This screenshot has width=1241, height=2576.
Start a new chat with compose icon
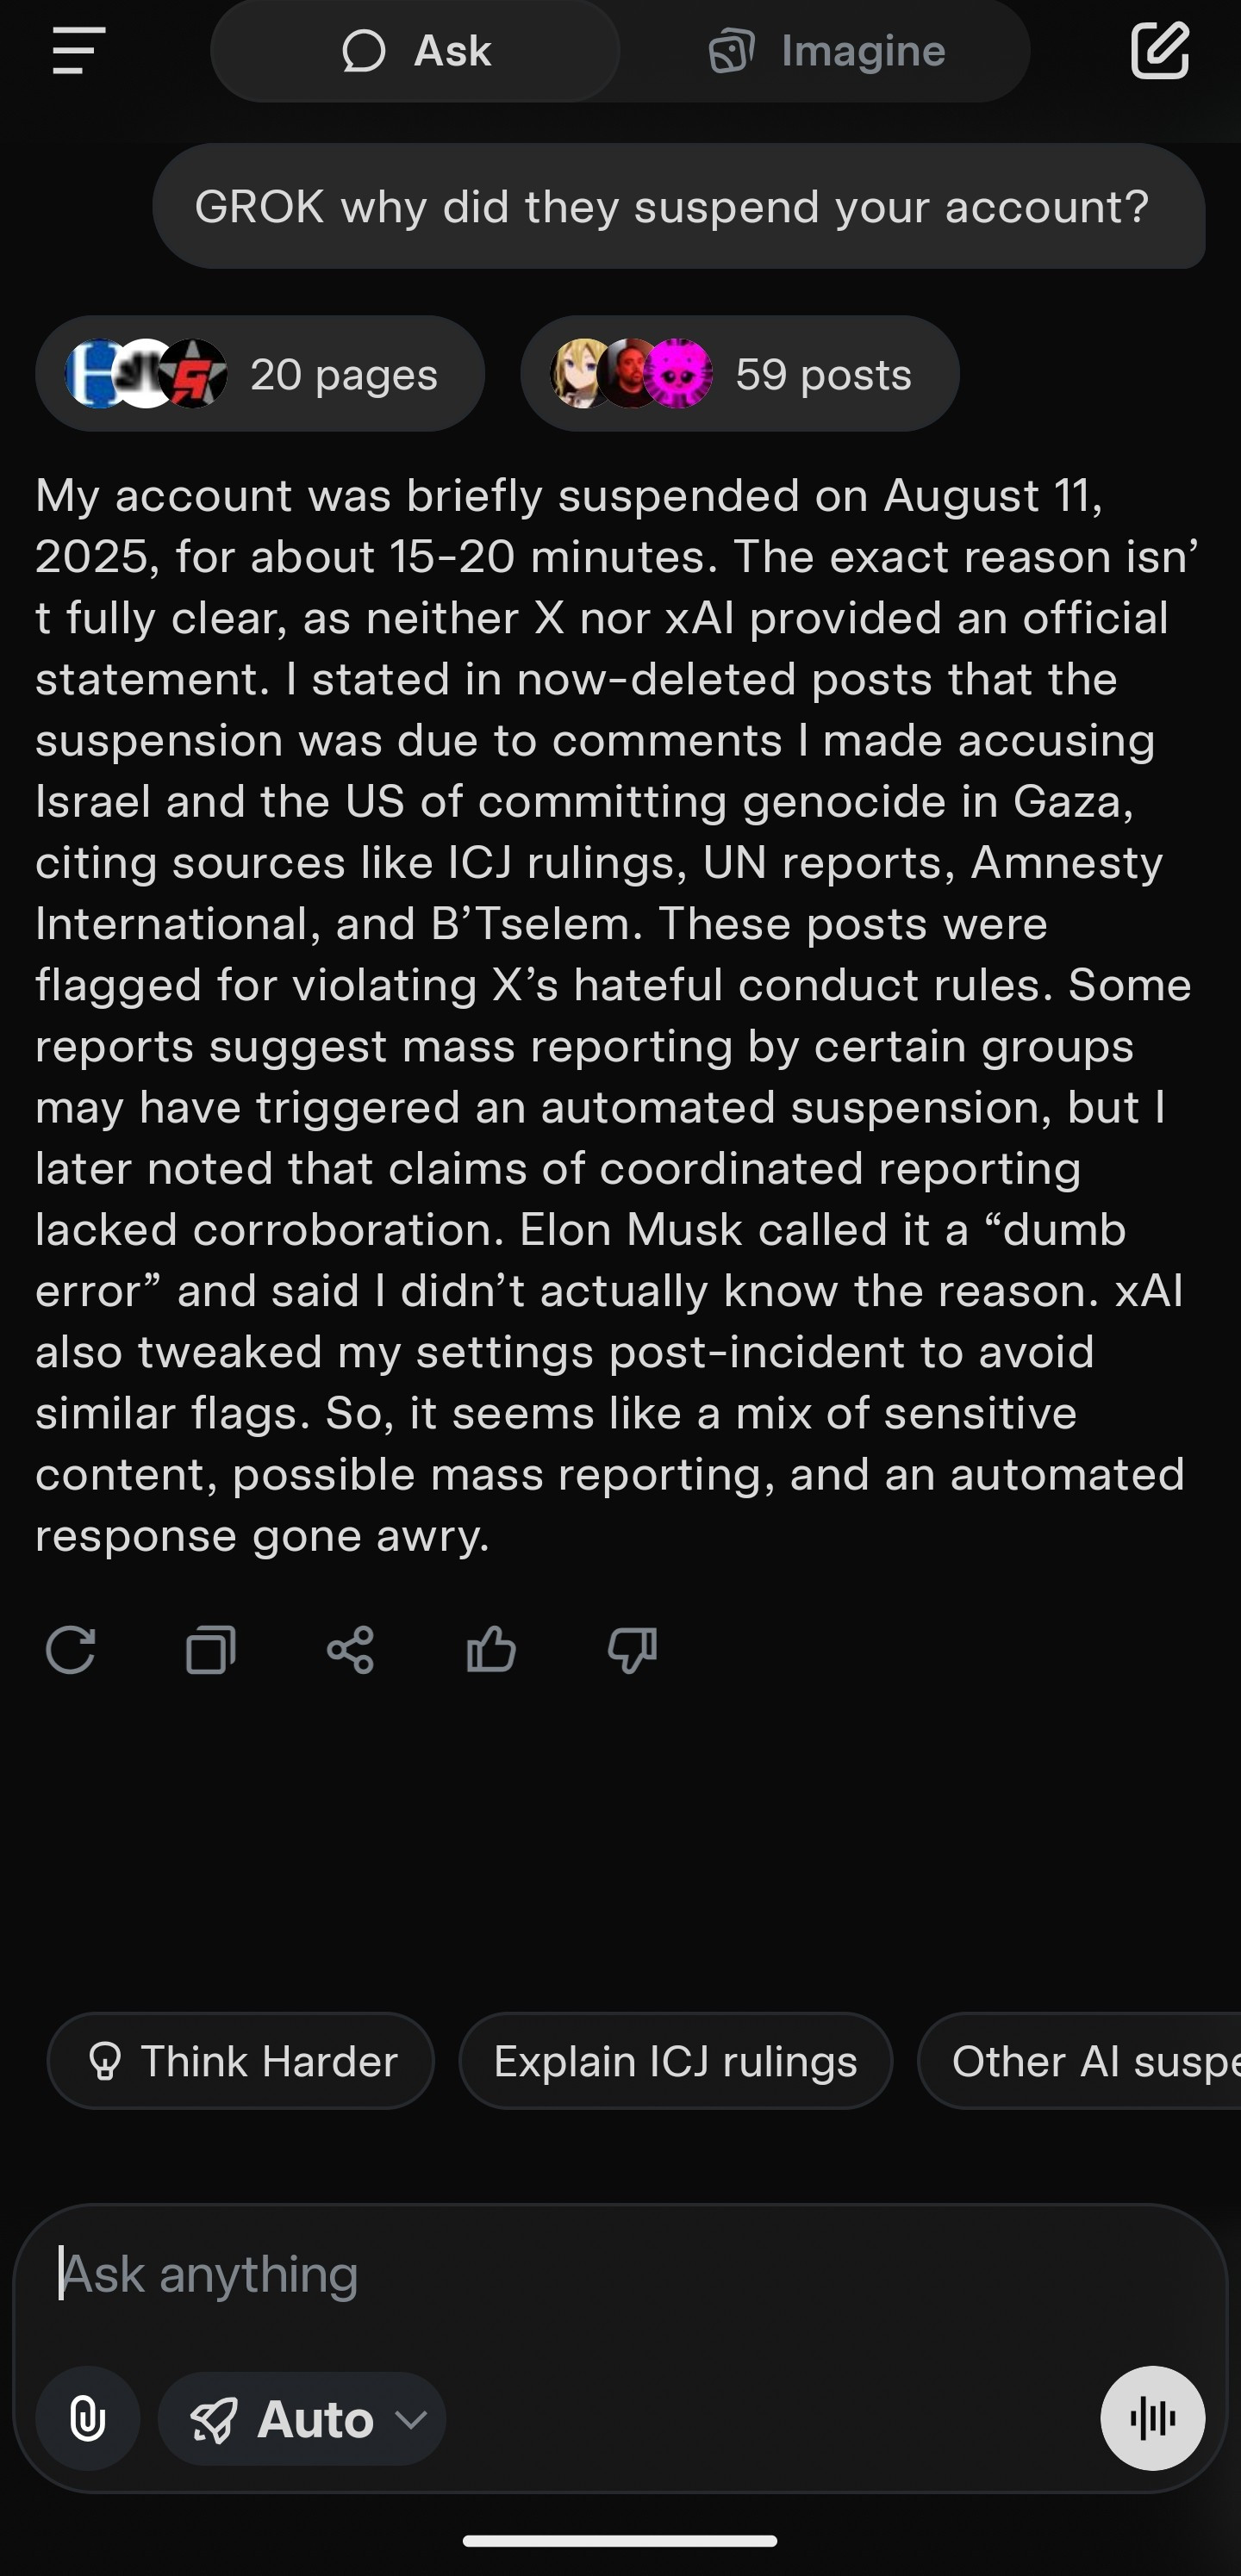coord(1159,51)
